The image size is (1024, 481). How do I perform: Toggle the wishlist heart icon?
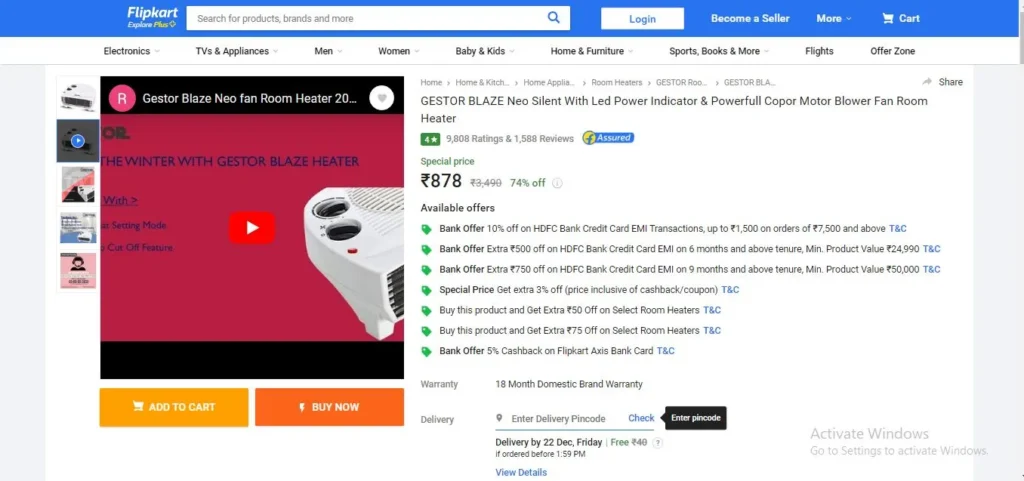point(381,99)
